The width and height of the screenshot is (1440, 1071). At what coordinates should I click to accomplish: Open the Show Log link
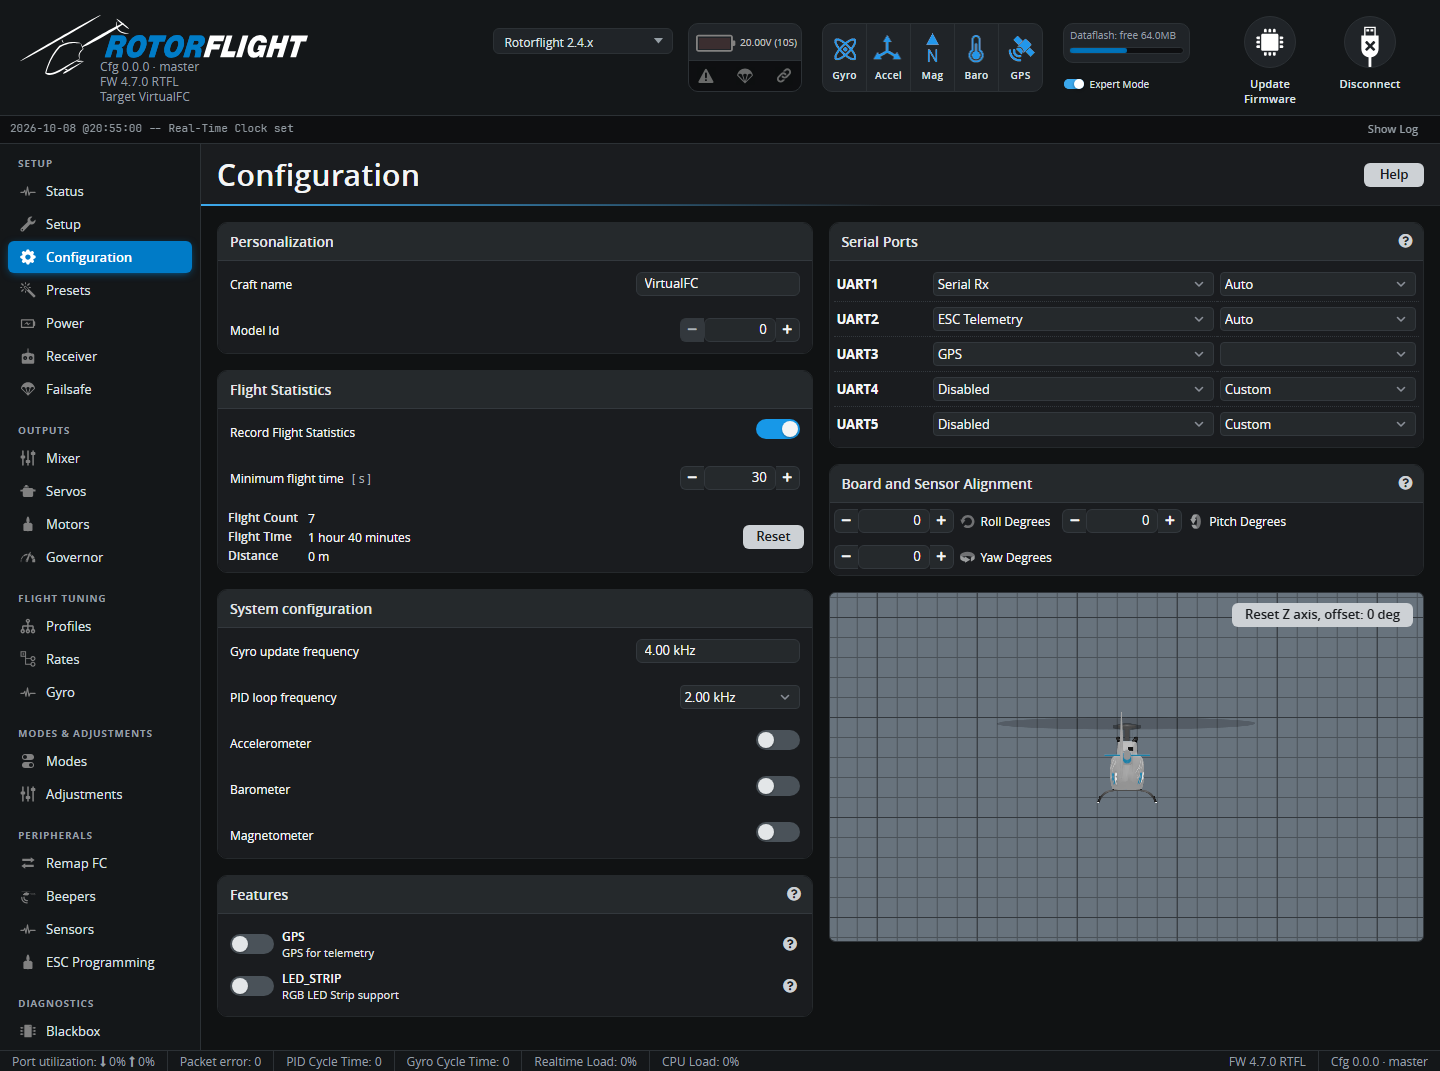[x=1393, y=129]
